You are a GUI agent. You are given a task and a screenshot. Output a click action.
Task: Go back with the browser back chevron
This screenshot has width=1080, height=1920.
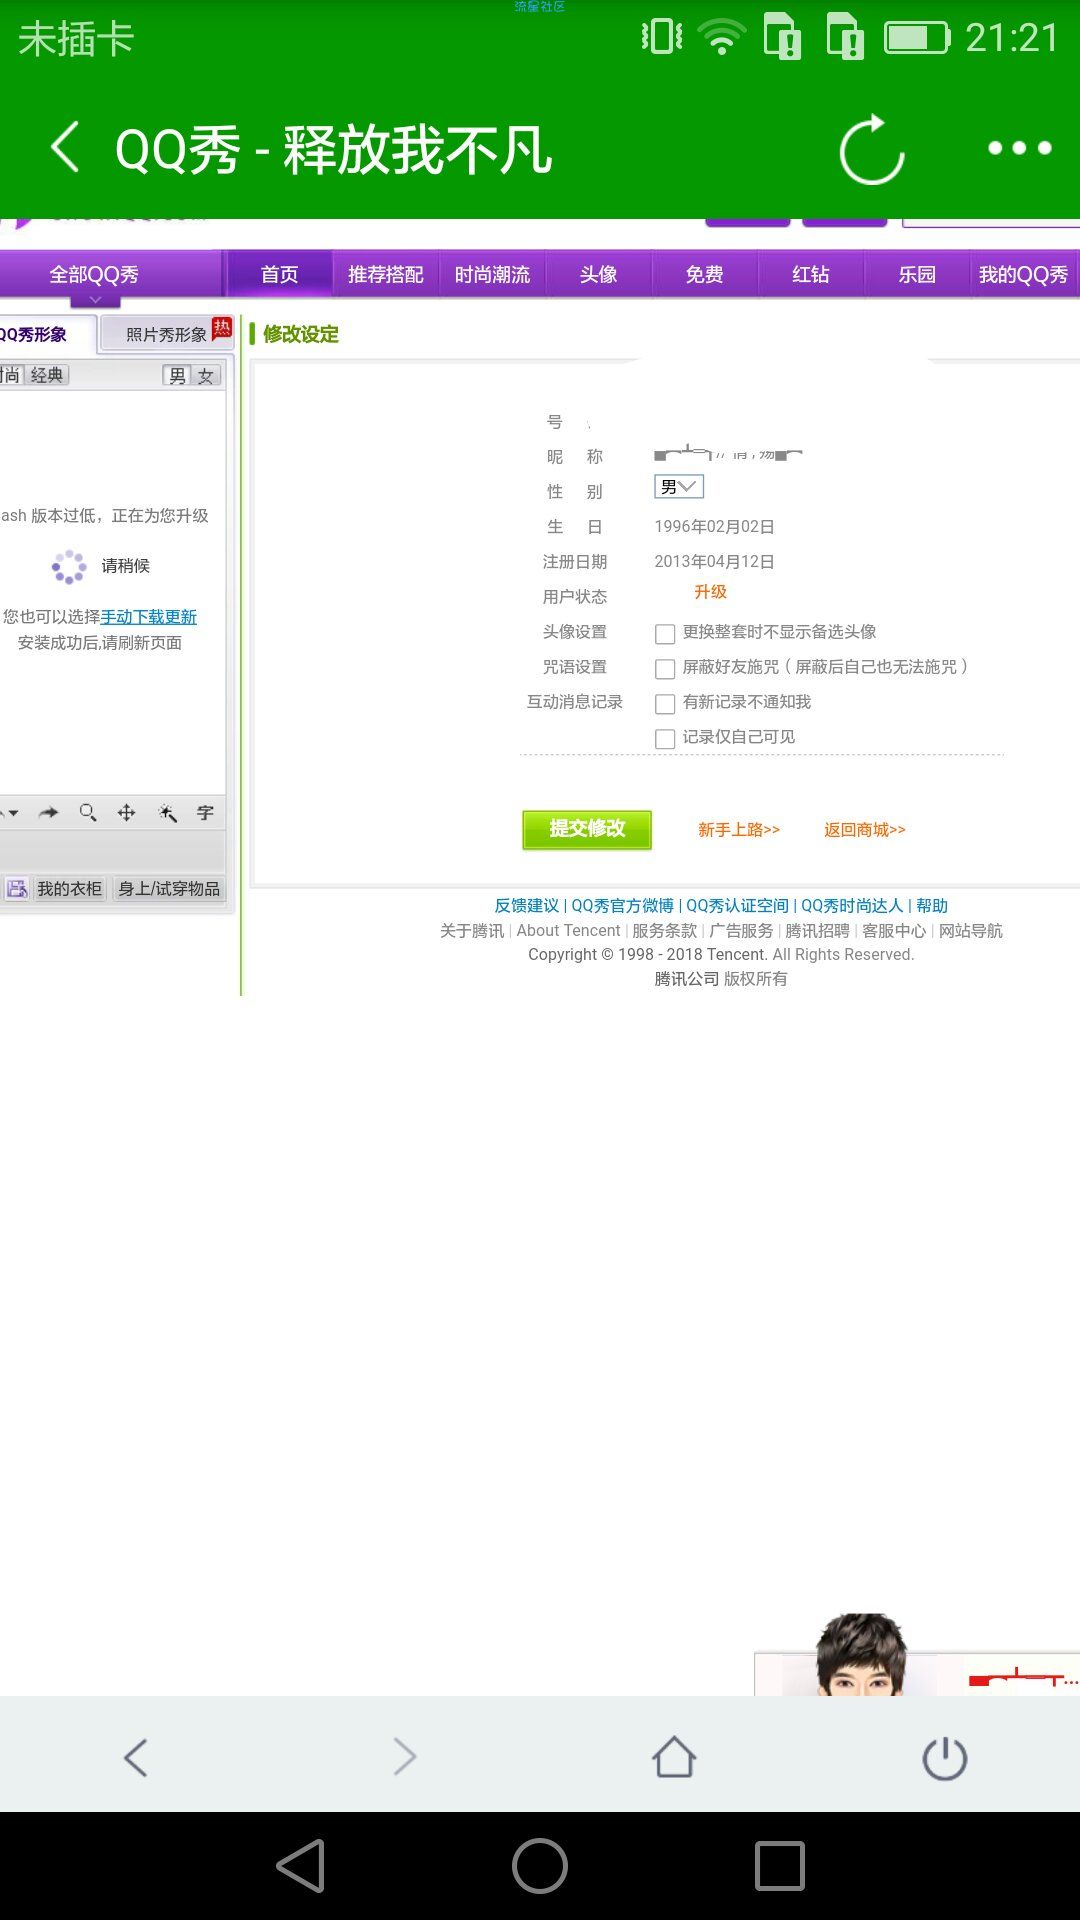[x=136, y=1757]
